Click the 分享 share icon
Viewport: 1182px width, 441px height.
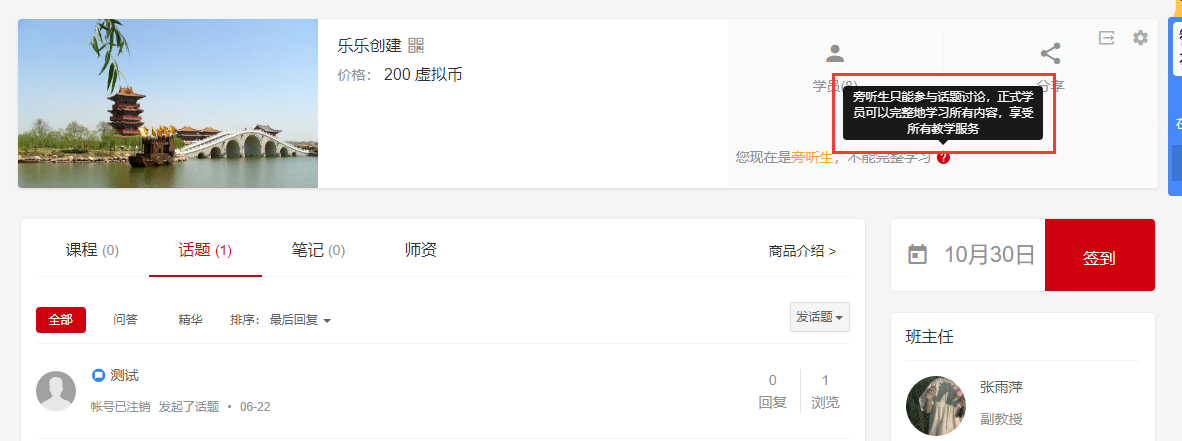click(1050, 54)
